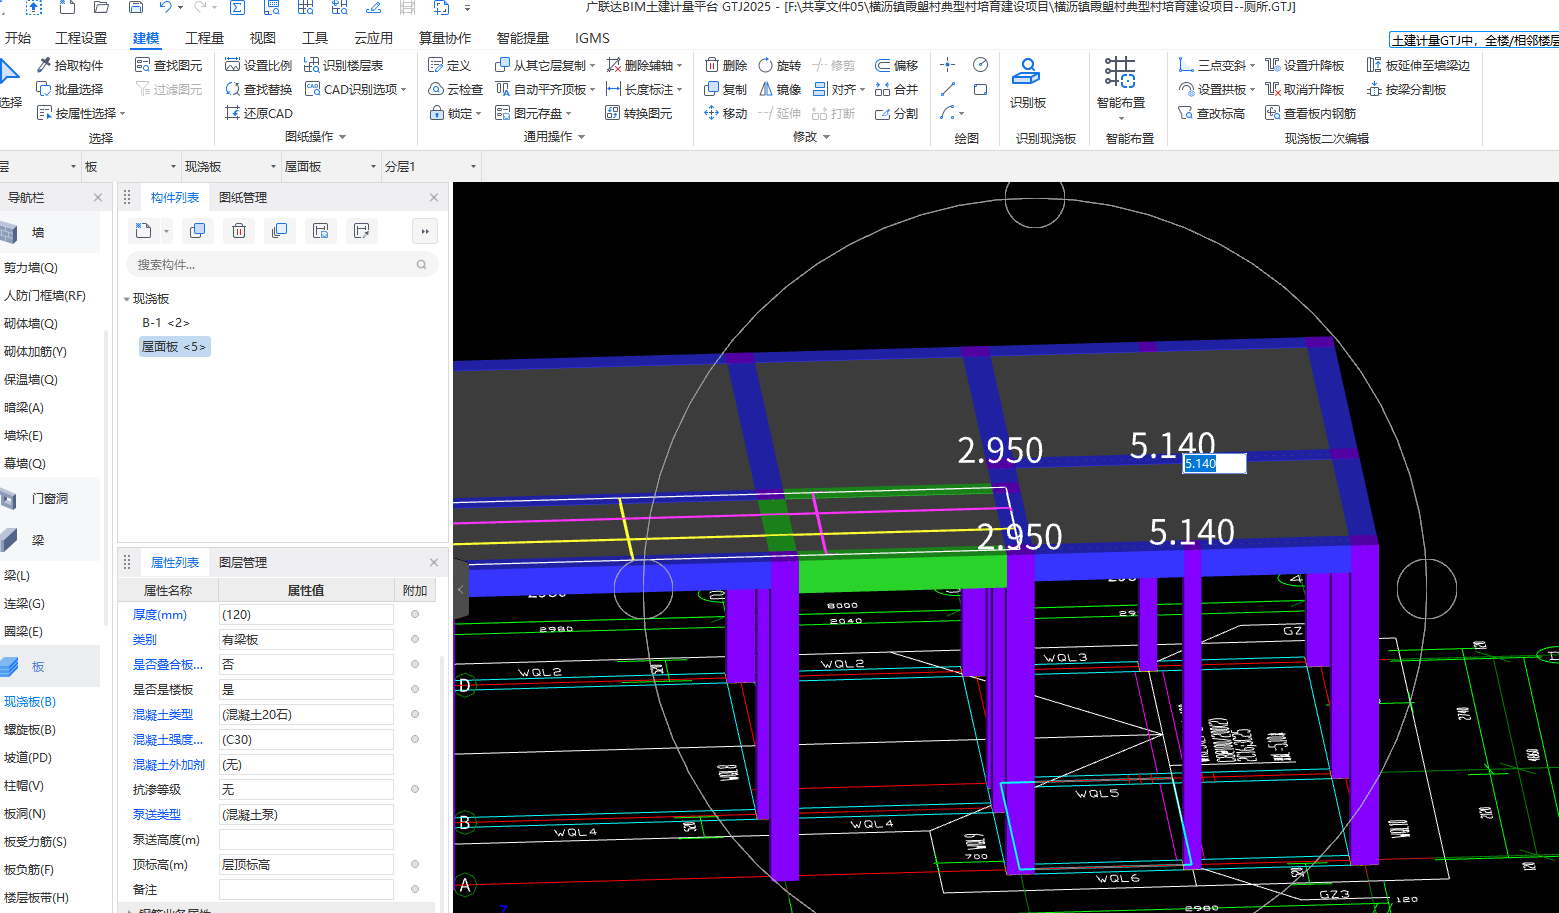Toggle 附加 radio for 类别 row

point(415,639)
